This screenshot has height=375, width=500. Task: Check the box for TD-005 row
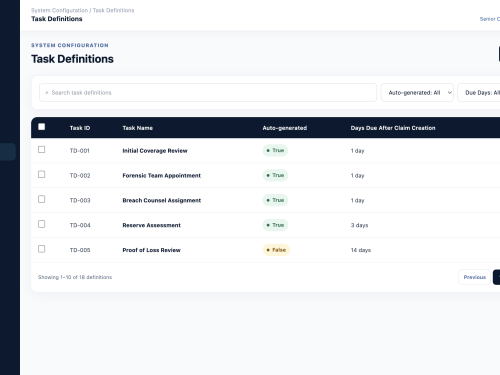pyautogui.click(x=42, y=249)
